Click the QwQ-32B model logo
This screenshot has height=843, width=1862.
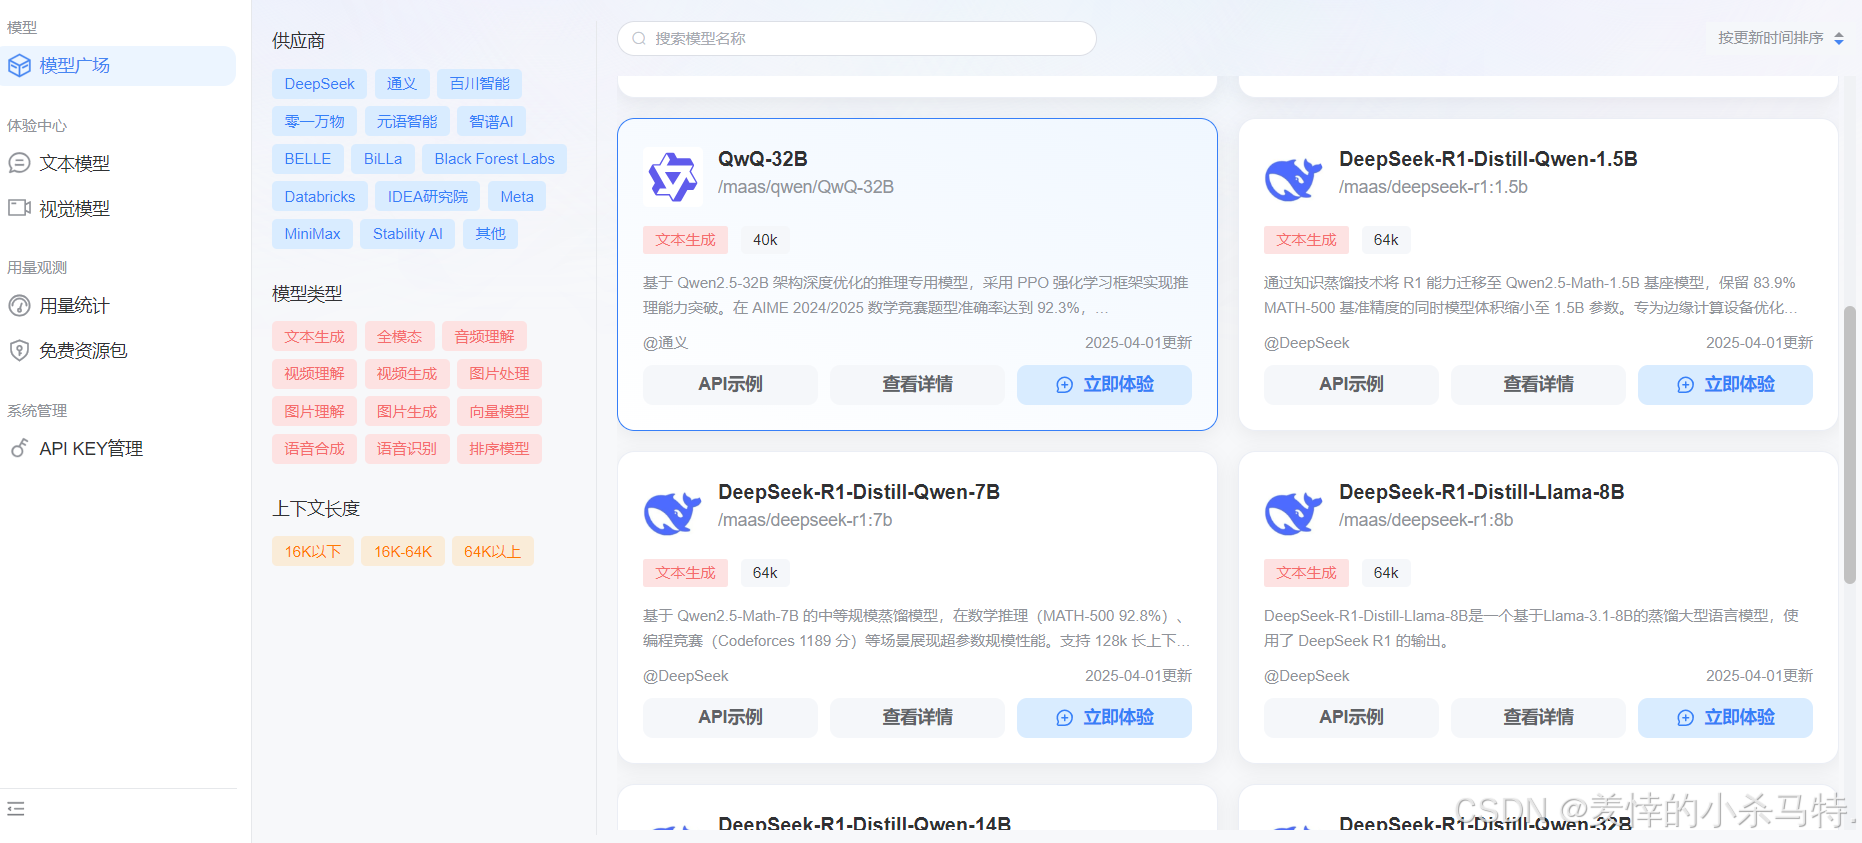click(672, 178)
